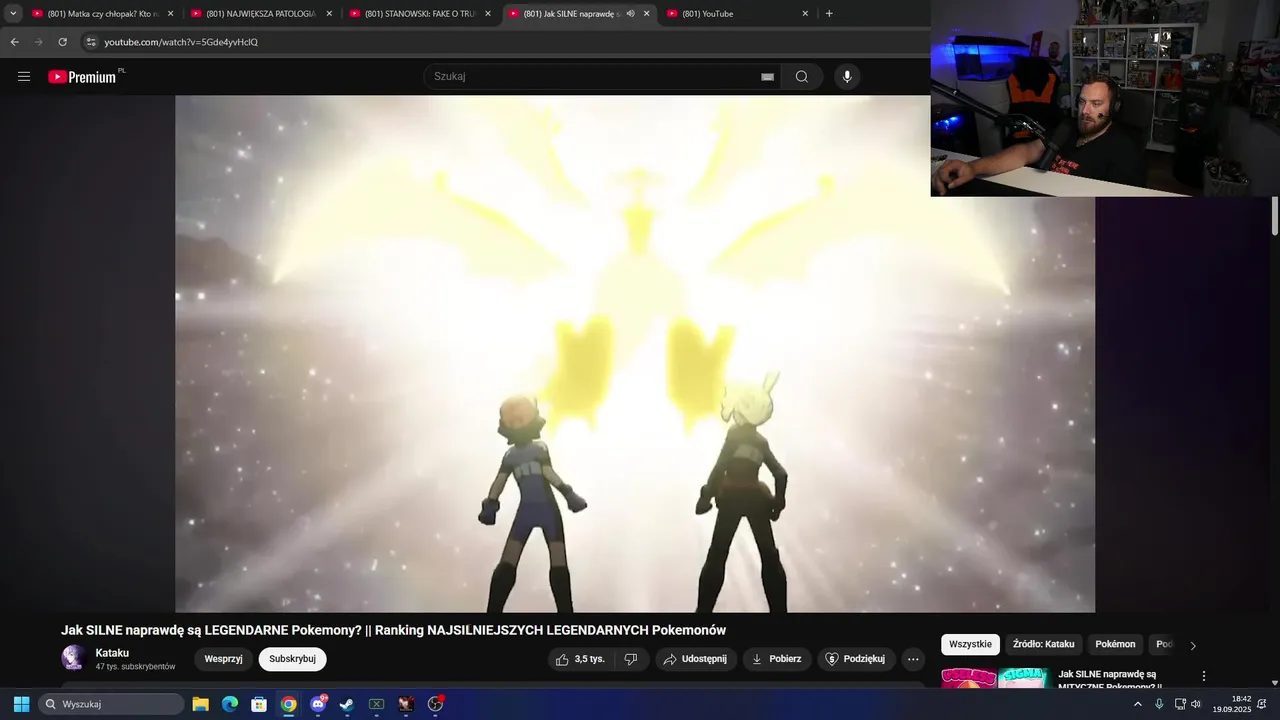
Task: Click Windows taskbar search box Wyszukaj
Action: coord(111,704)
